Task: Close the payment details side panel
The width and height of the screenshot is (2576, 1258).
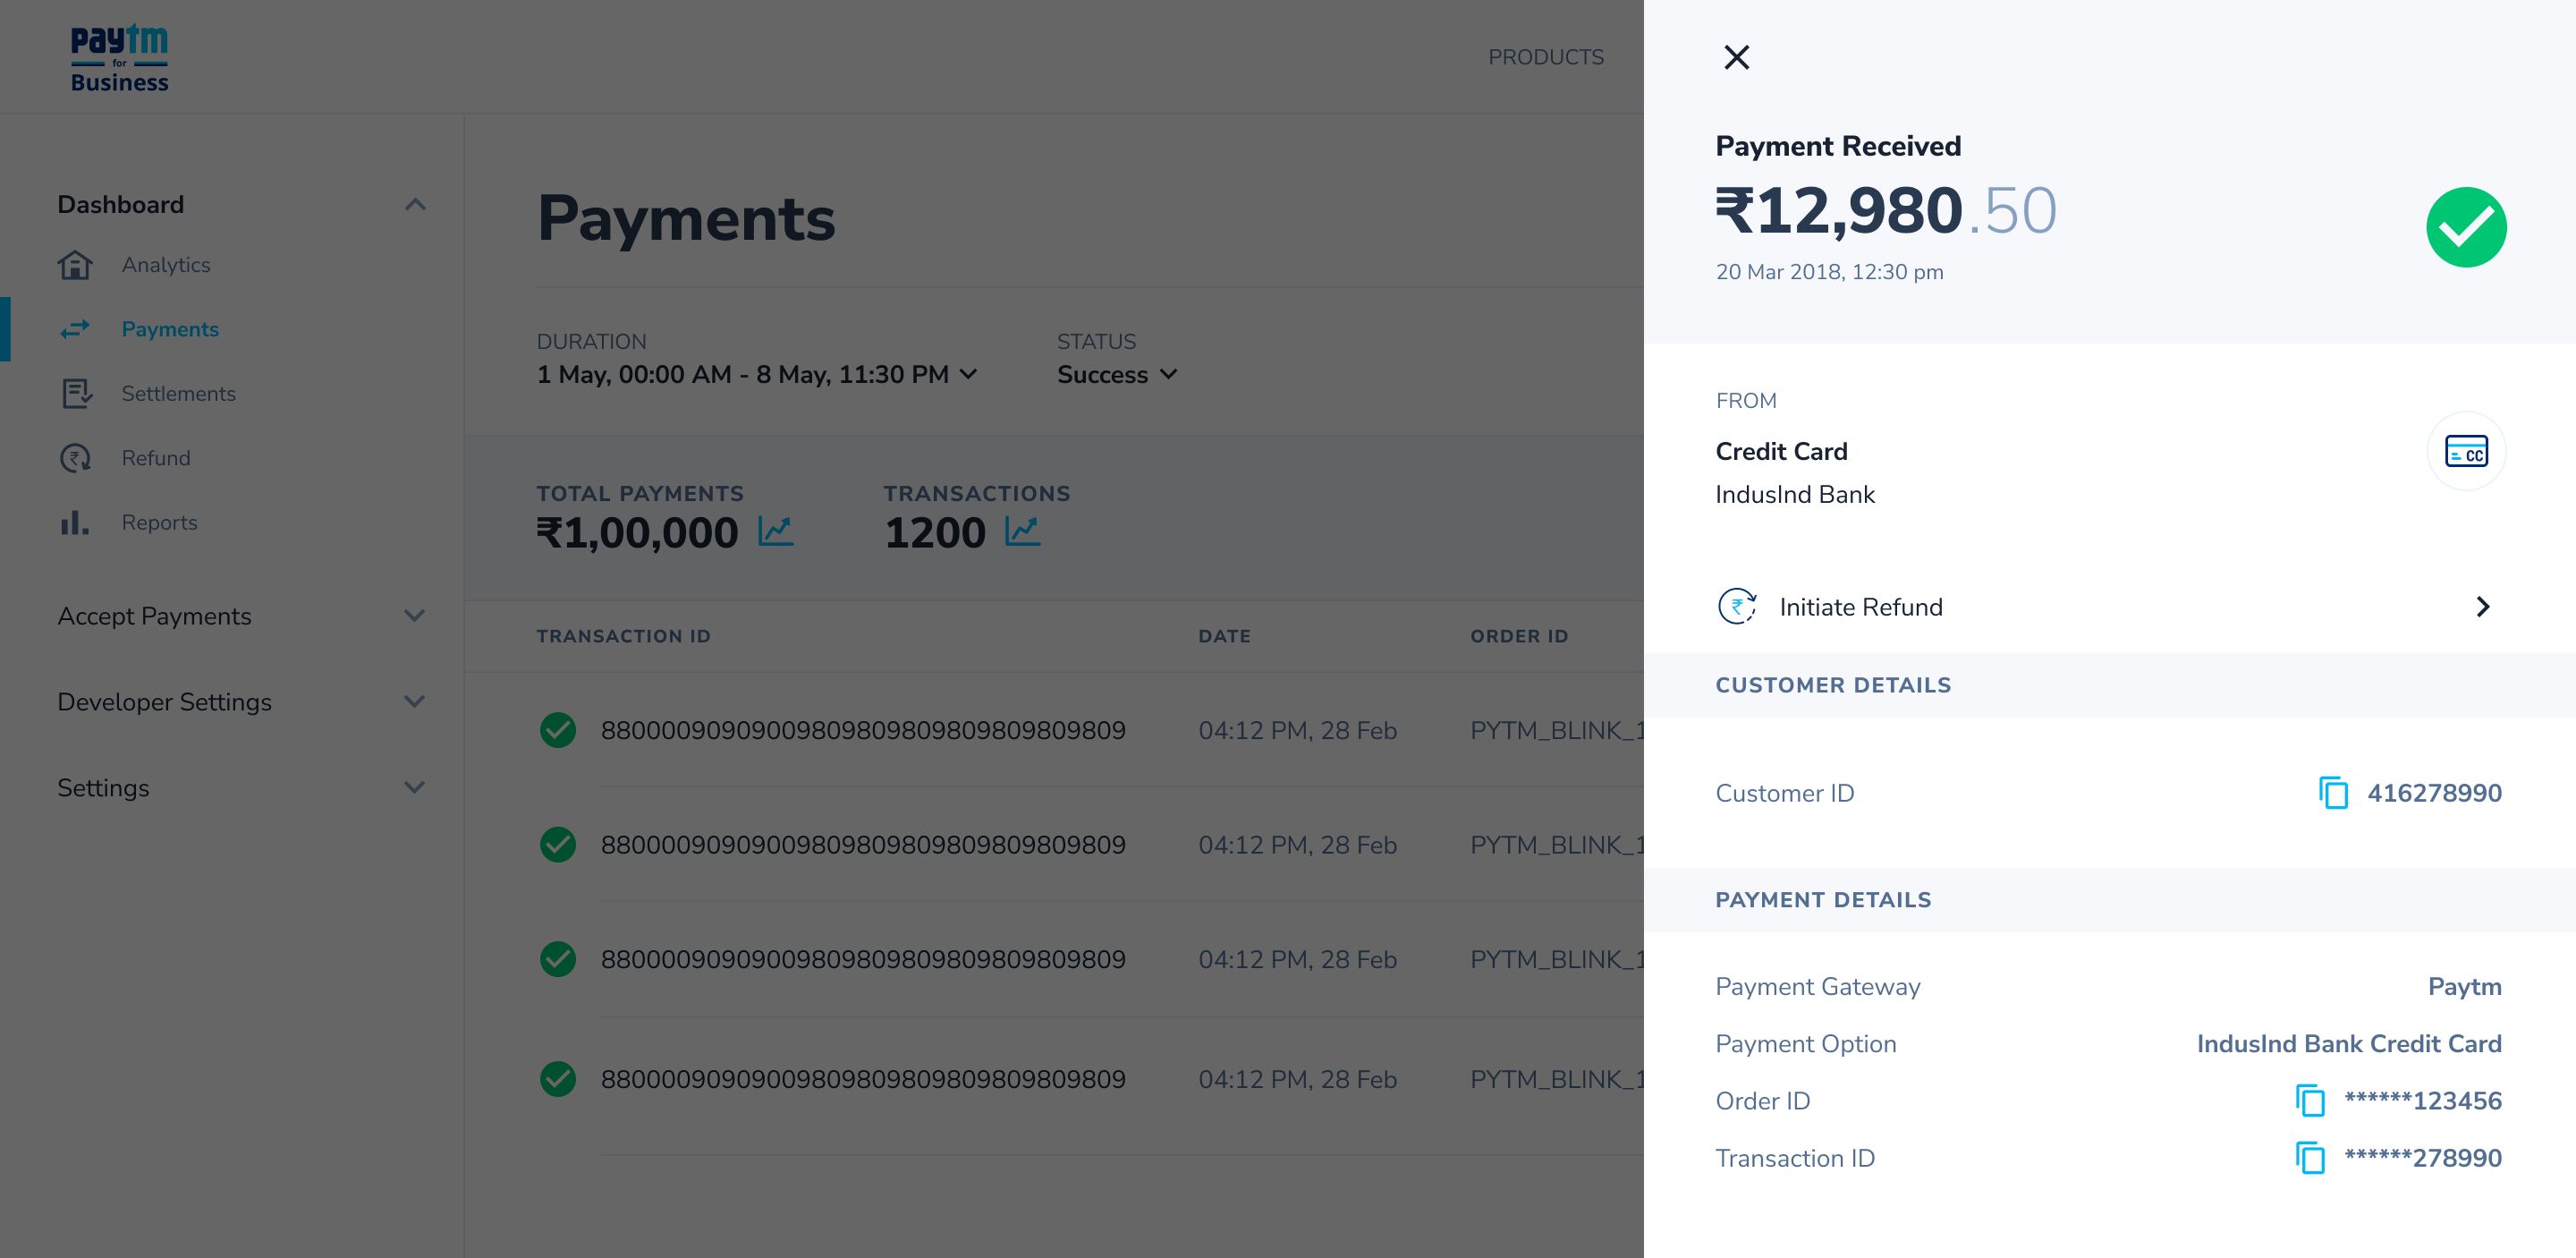Action: [1736, 57]
